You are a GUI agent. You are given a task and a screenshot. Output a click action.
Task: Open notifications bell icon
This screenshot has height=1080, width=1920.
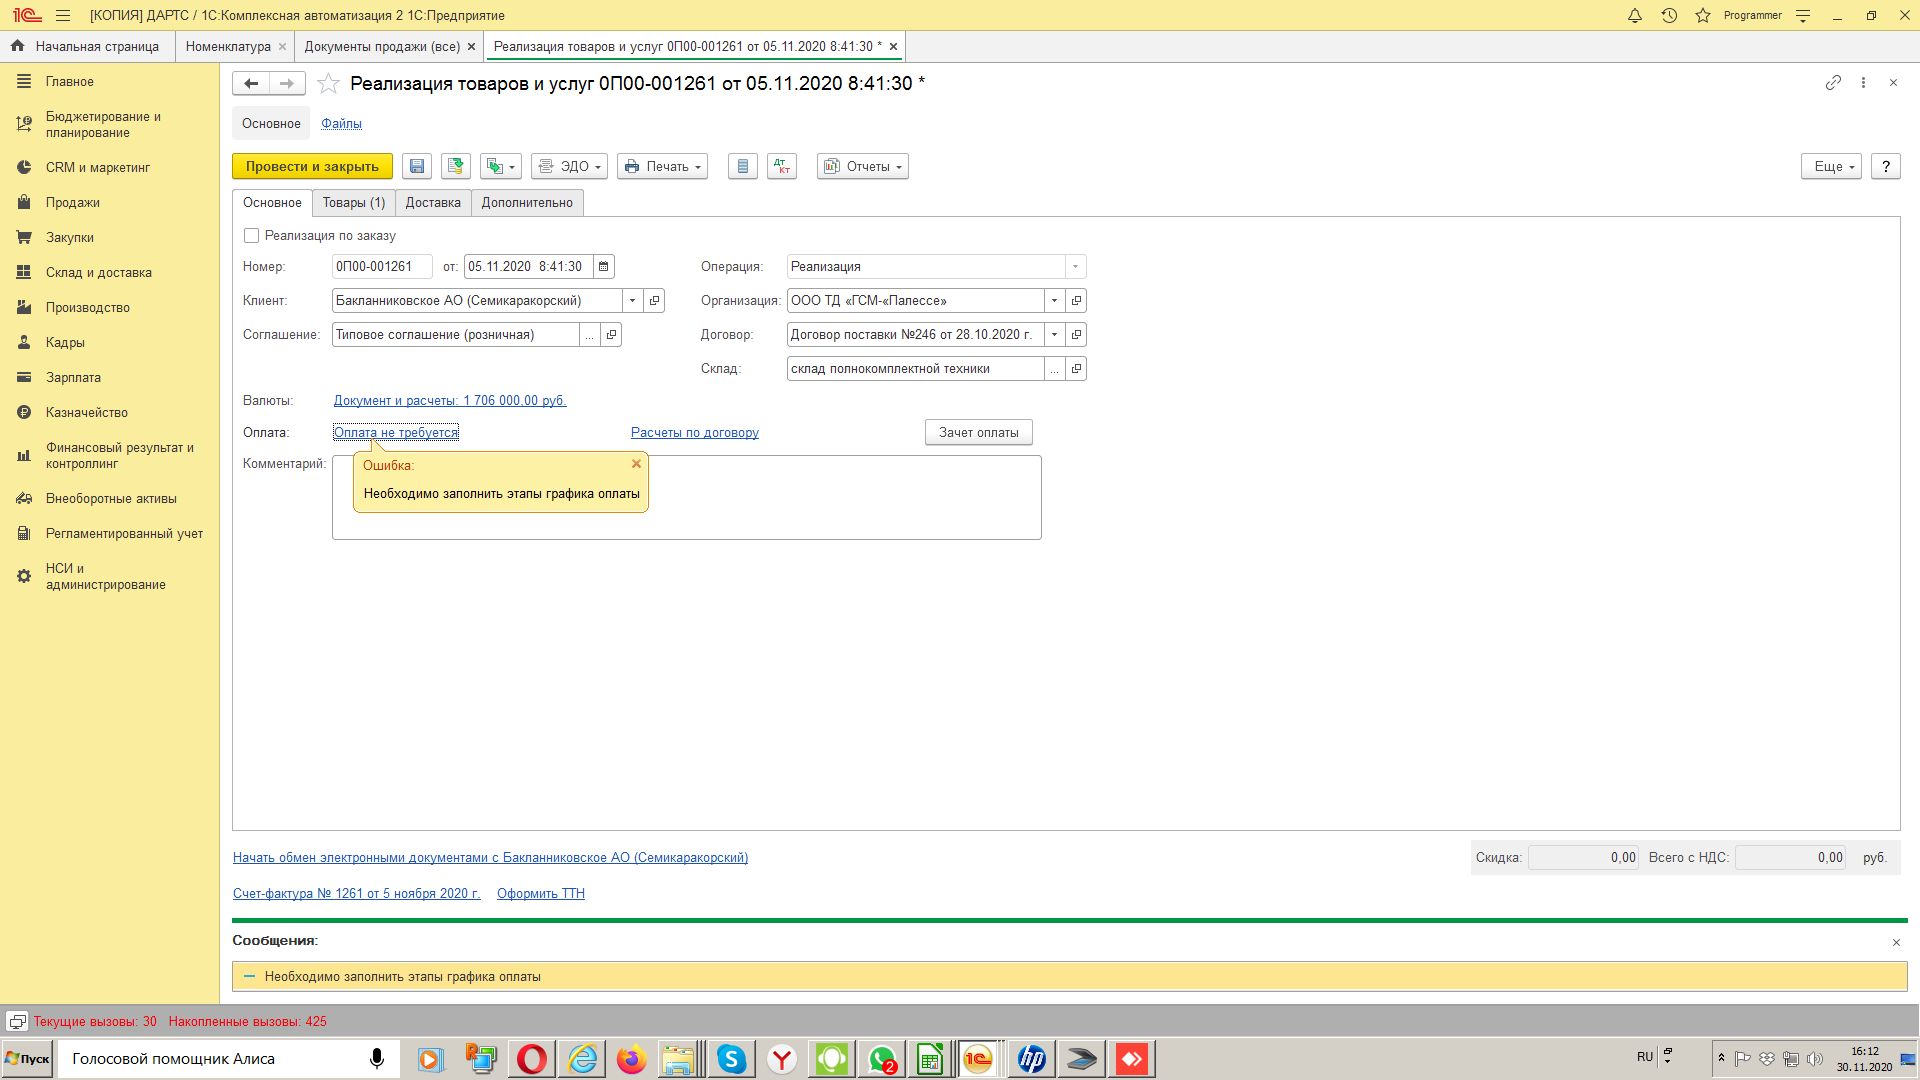click(x=1635, y=16)
